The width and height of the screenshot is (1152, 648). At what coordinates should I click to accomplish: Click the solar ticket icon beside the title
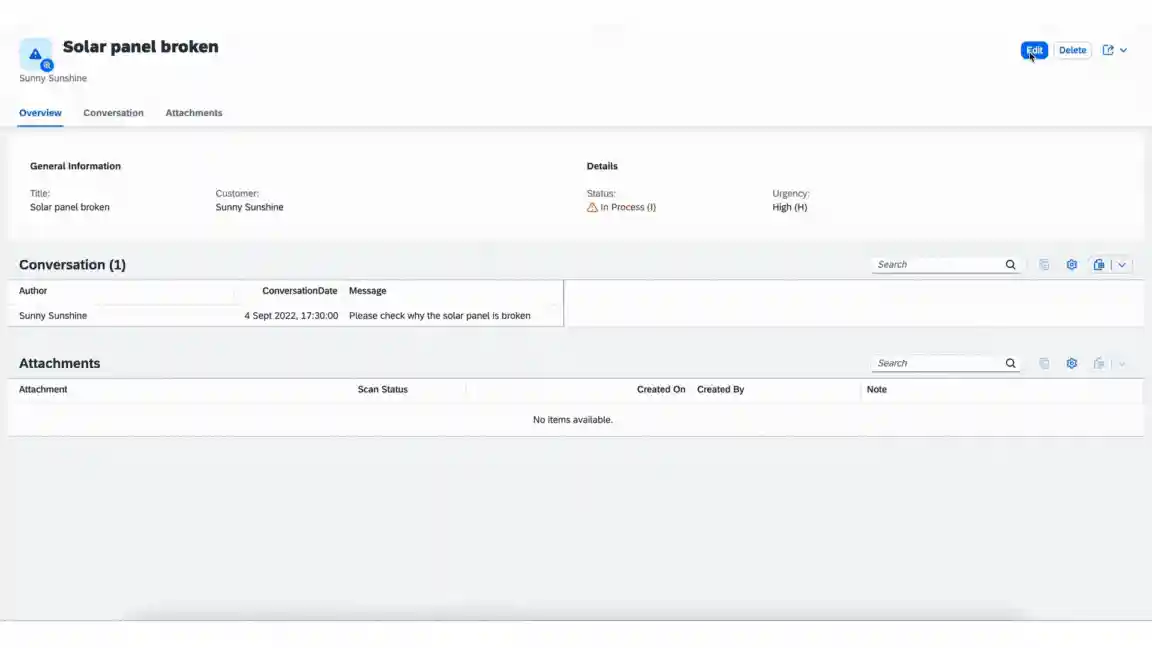pyautogui.click(x=36, y=55)
